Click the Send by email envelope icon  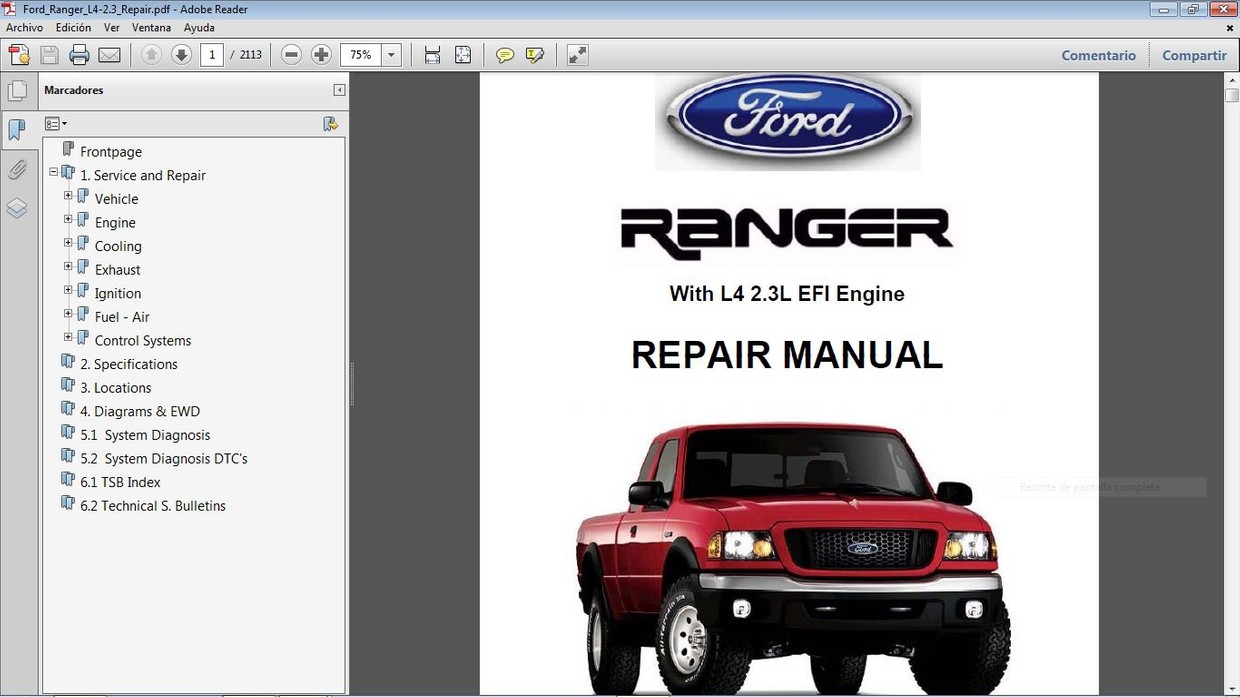[110, 55]
